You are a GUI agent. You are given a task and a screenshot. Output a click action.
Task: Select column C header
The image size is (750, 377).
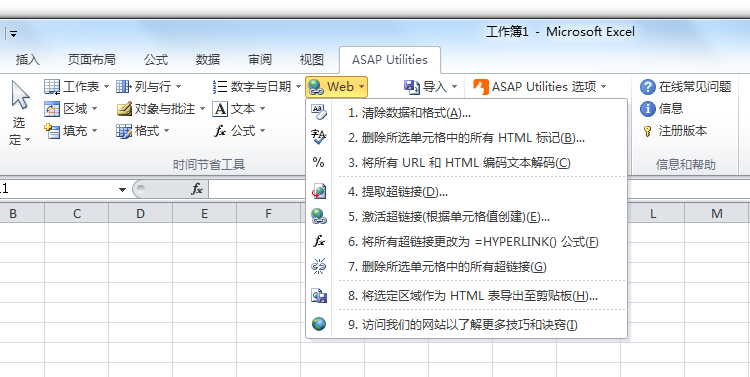pos(77,213)
